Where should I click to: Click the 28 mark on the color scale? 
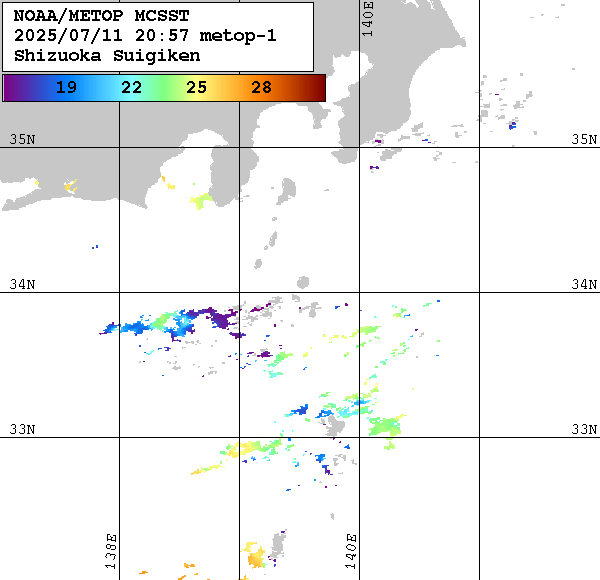(x=261, y=88)
